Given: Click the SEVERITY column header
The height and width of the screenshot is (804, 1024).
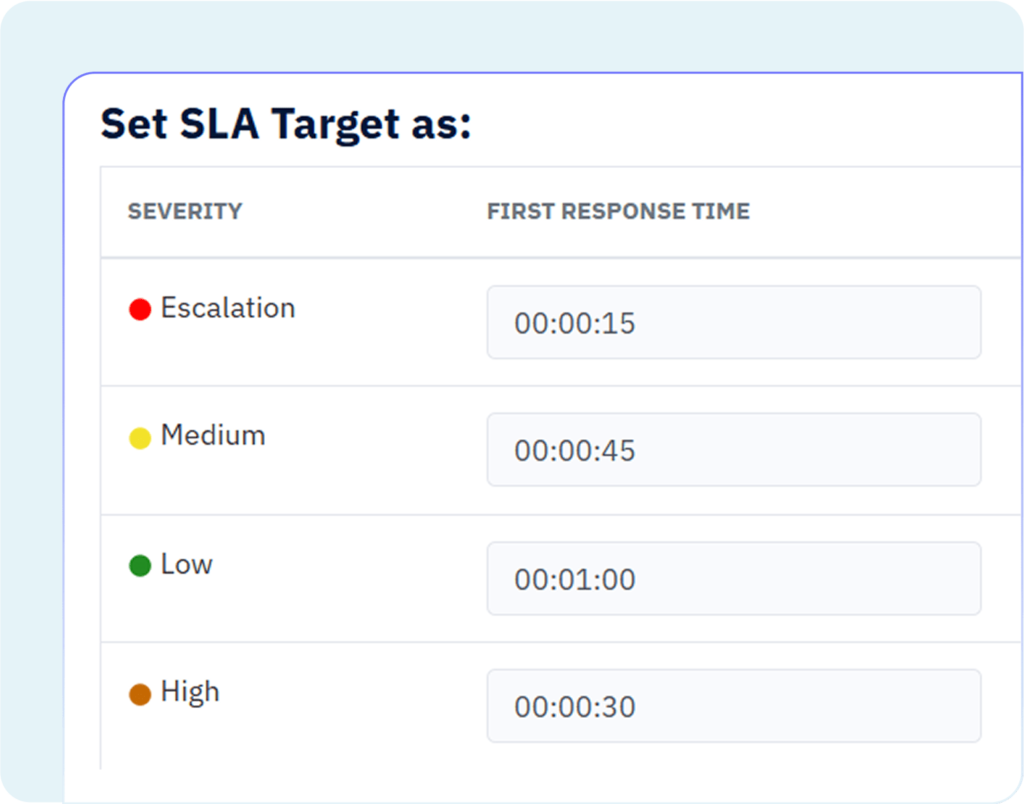Looking at the screenshot, I should coord(185,212).
